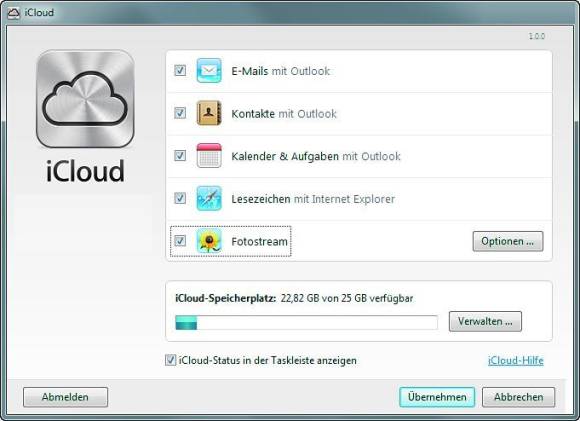Disable Kalender & Aufgaben sync checkbox
Viewport: 580px width, 421px height.
(x=180, y=156)
